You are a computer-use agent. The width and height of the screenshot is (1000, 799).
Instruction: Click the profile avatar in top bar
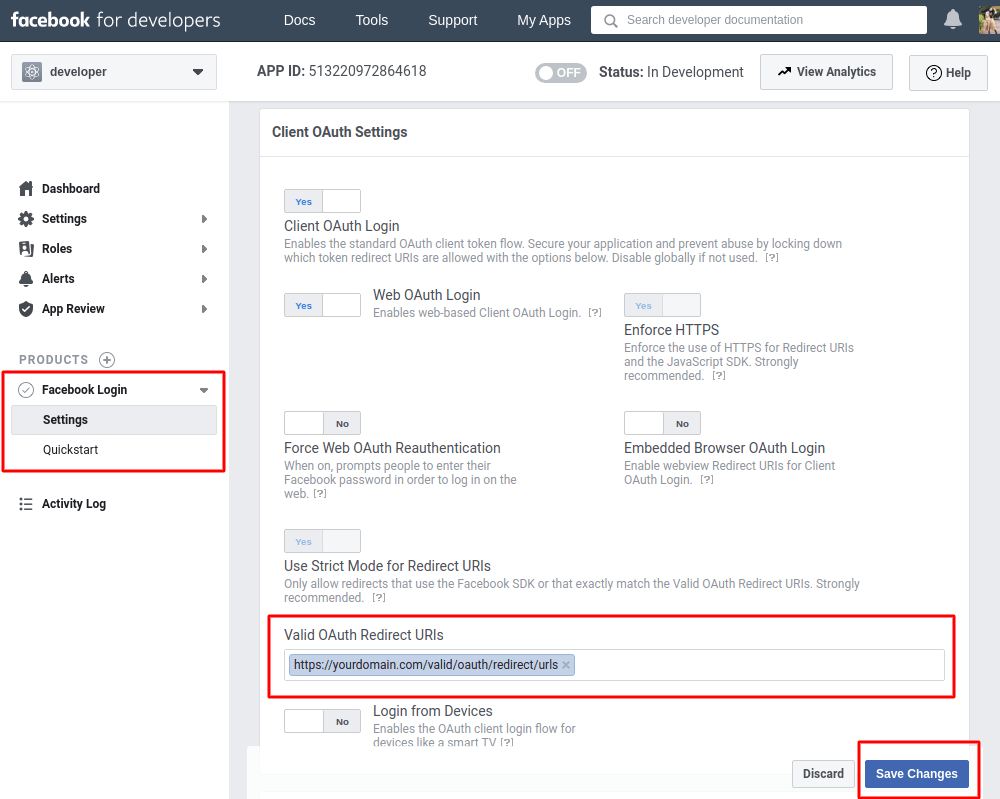[987, 19]
